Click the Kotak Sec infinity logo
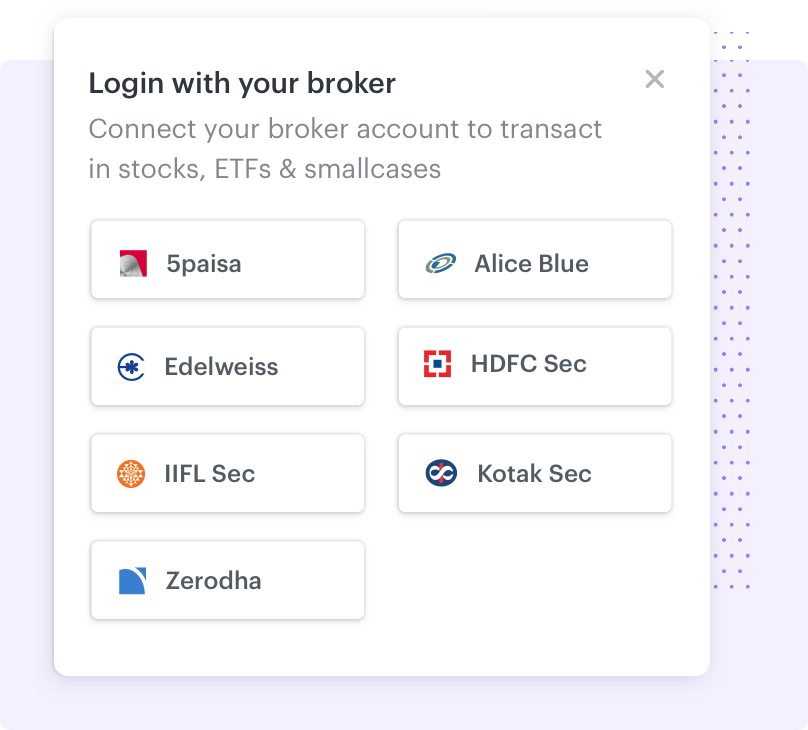 coord(441,473)
